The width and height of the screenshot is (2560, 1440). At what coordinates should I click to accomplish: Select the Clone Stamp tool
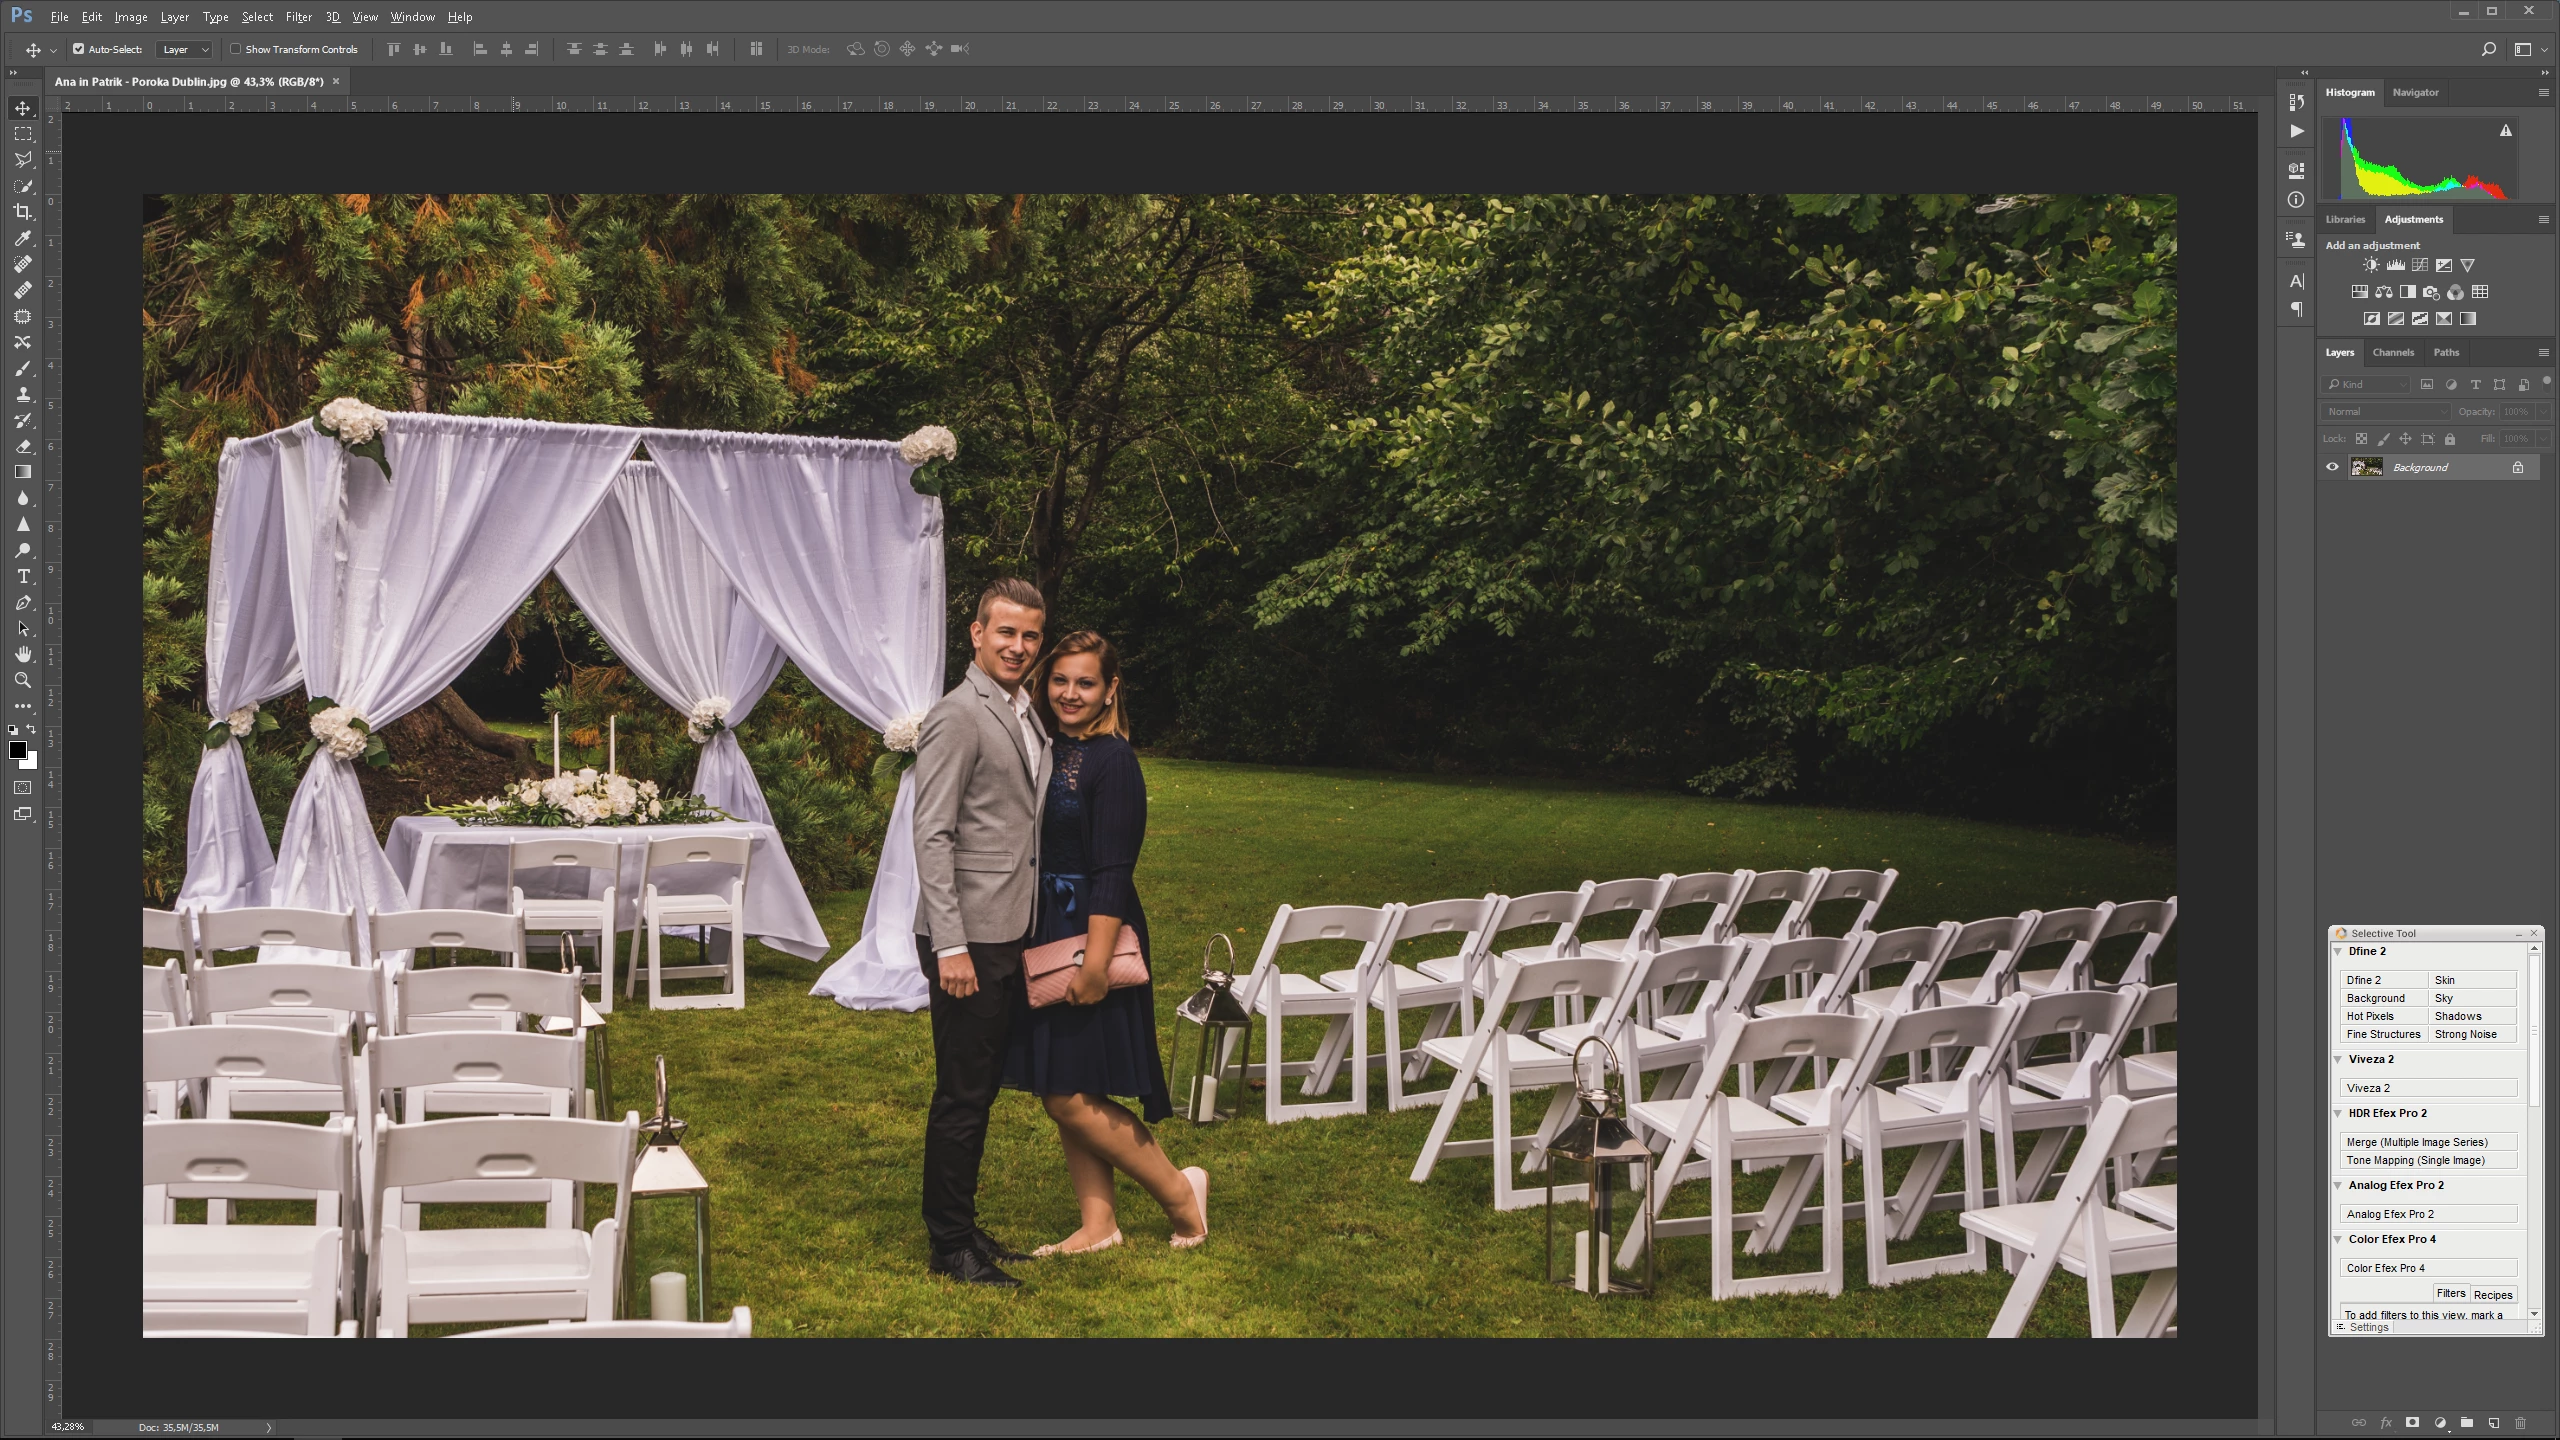pos(23,395)
